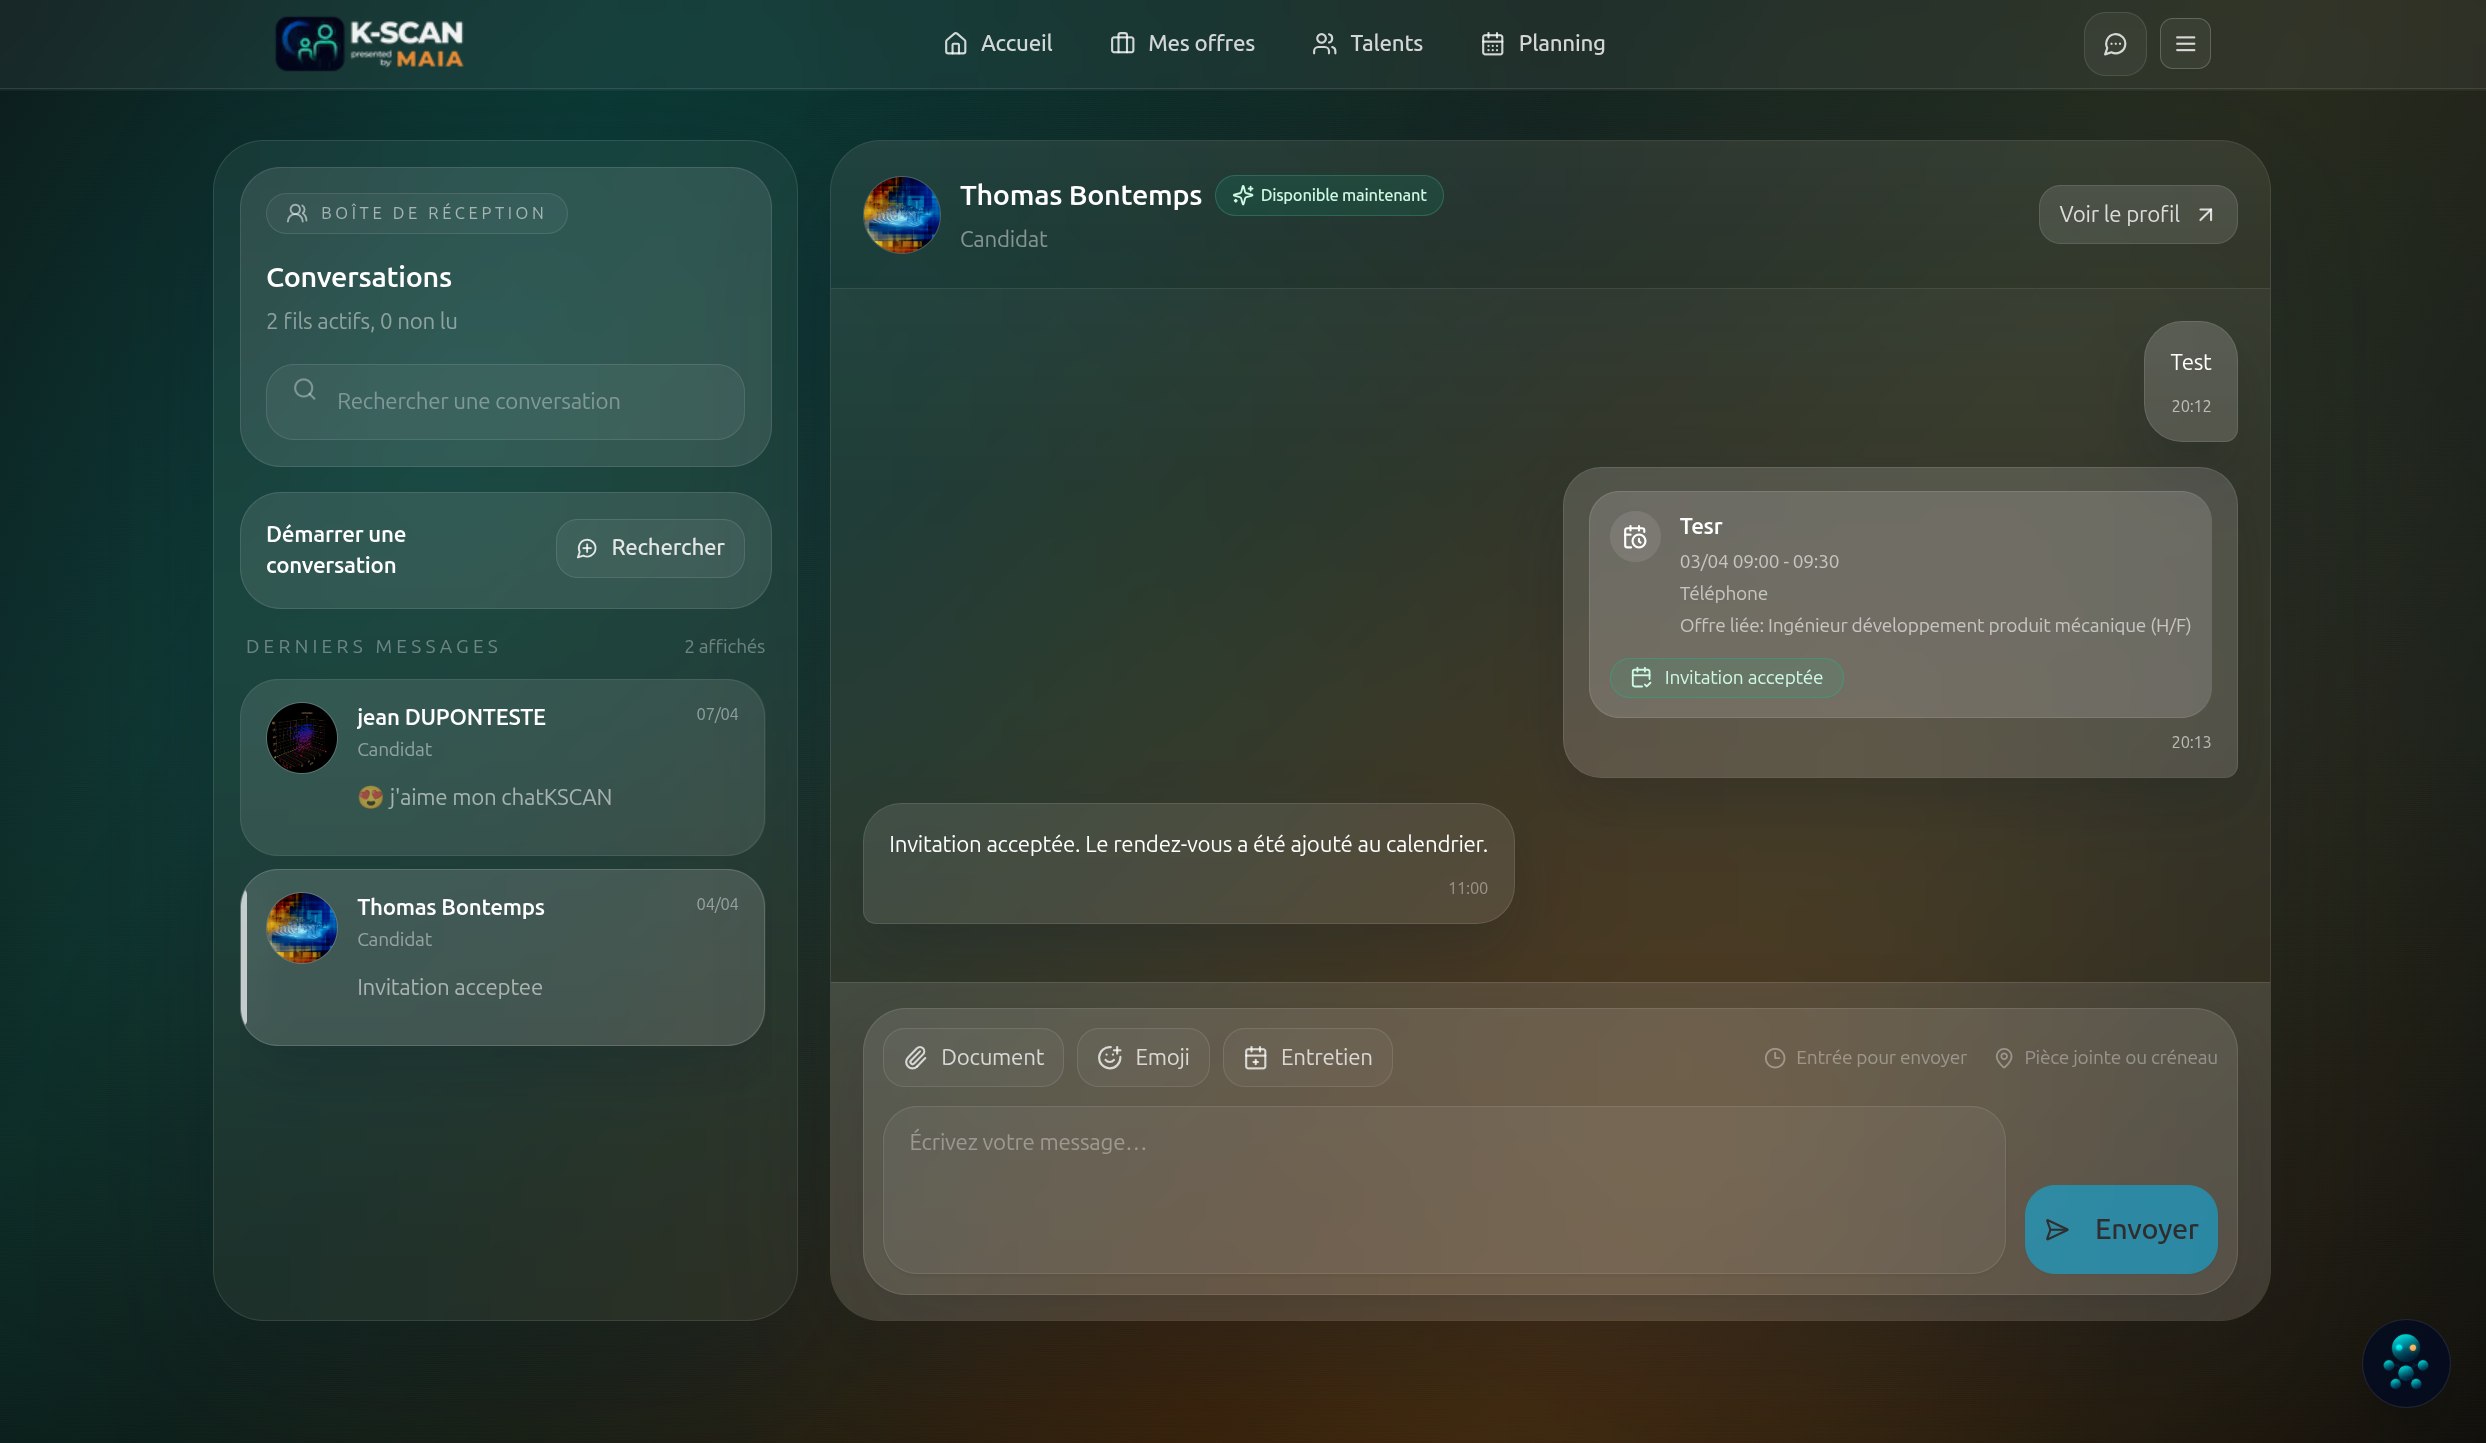Viewport: 2486px width, 1443px height.
Task: Send message with Envoyer button
Action: (2120, 1229)
